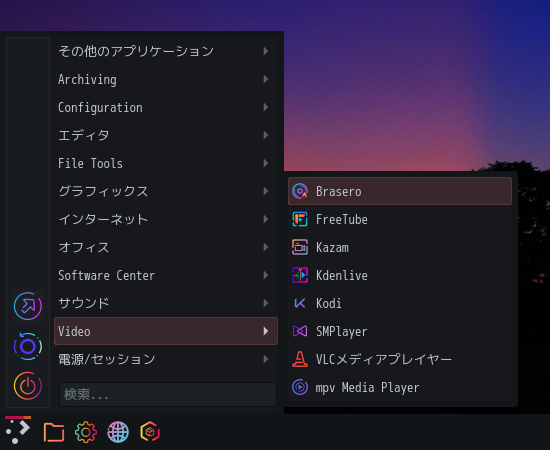Expand the Configuration submenu arrow
The width and height of the screenshot is (550, 450).
coord(266,107)
